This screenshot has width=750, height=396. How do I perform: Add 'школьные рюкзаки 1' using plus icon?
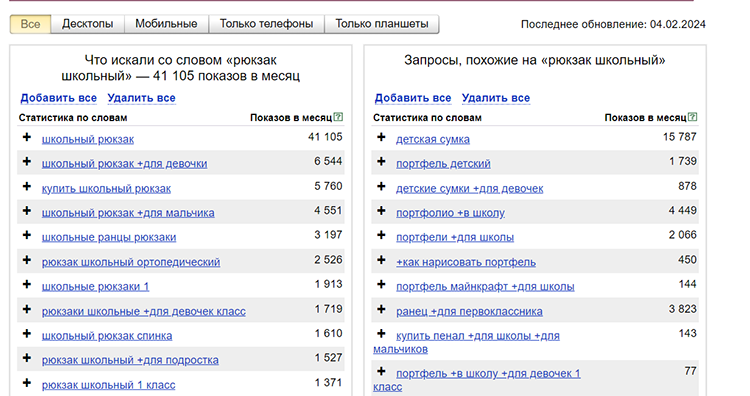(27, 285)
